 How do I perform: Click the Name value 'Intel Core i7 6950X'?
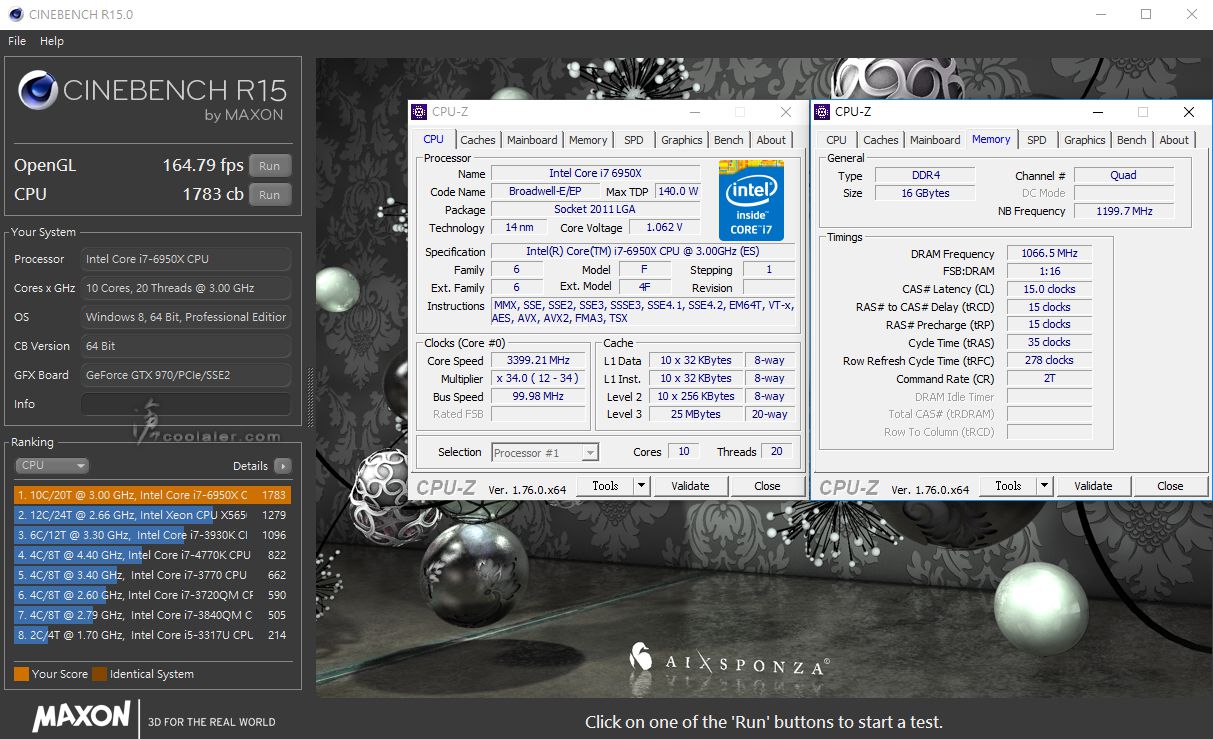(x=595, y=174)
